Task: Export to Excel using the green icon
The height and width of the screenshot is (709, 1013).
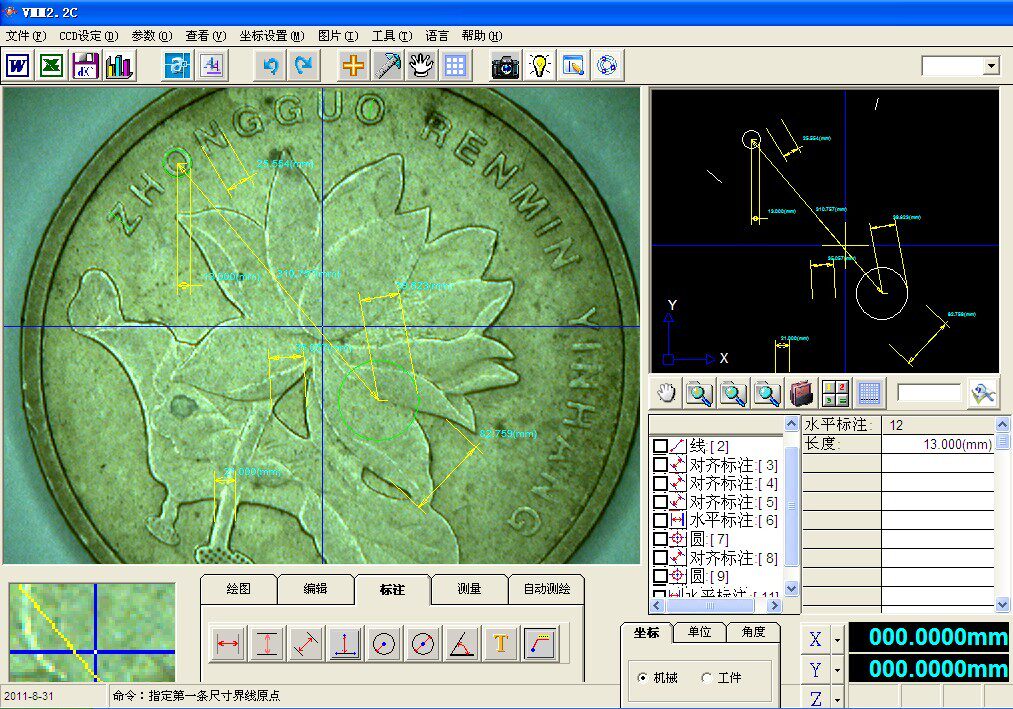Action: [51, 65]
